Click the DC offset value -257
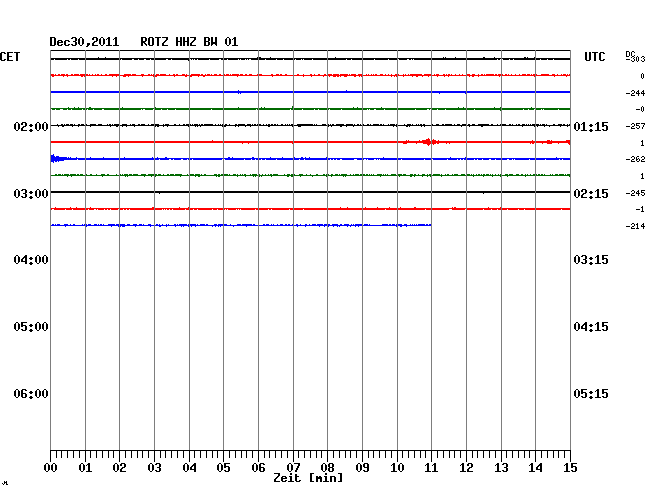This screenshot has width=650, height=494. click(635, 126)
